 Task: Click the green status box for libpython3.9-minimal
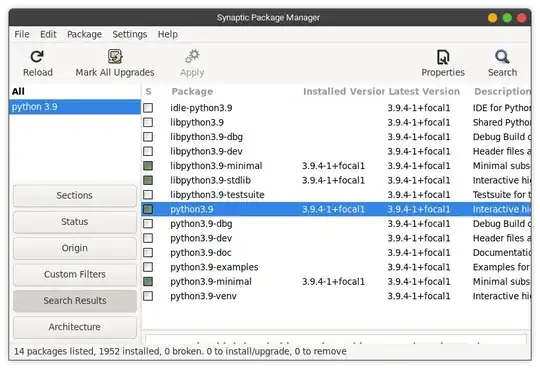tap(148, 166)
